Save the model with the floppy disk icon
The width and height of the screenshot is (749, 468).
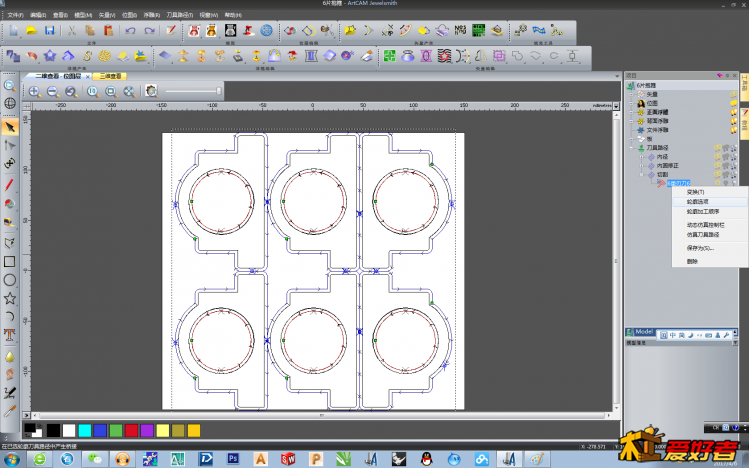click(50, 31)
